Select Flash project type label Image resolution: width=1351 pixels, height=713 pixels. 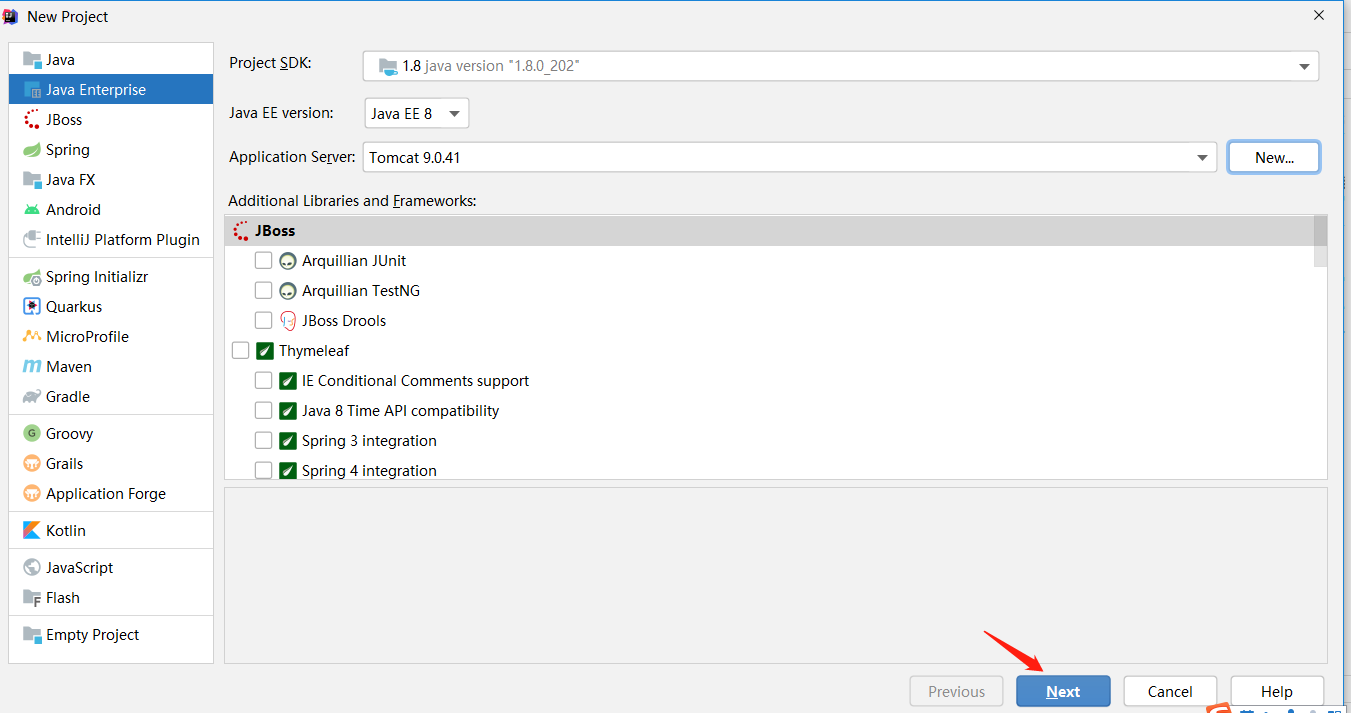pyautogui.click(x=63, y=598)
